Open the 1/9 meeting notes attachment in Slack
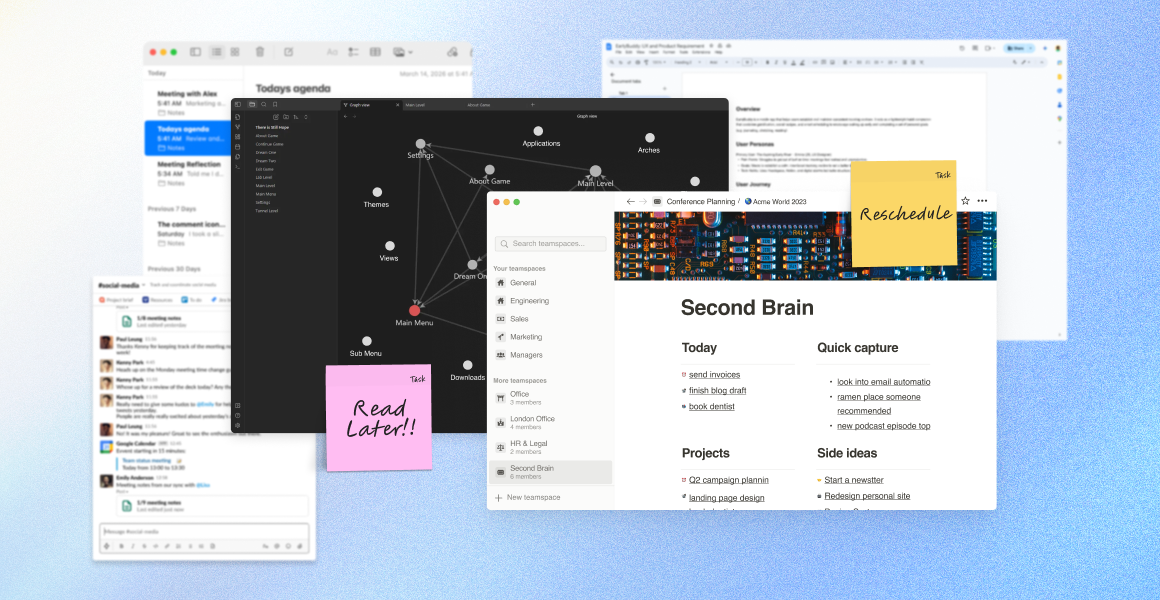The image size is (1160, 600). coord(212,505)
